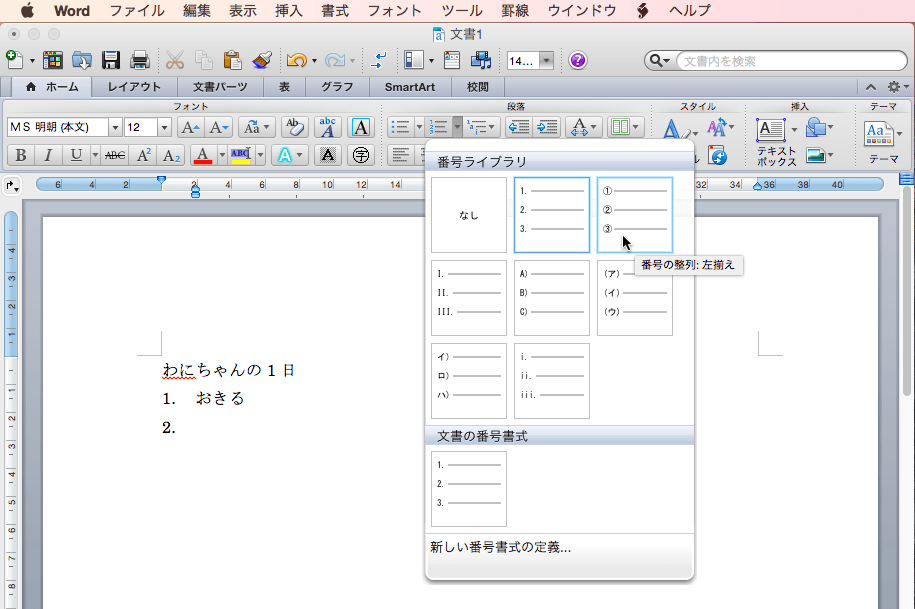Select the イ) ロ) ハ) list format
Screen dimensions: 915x609
[469, 381]
